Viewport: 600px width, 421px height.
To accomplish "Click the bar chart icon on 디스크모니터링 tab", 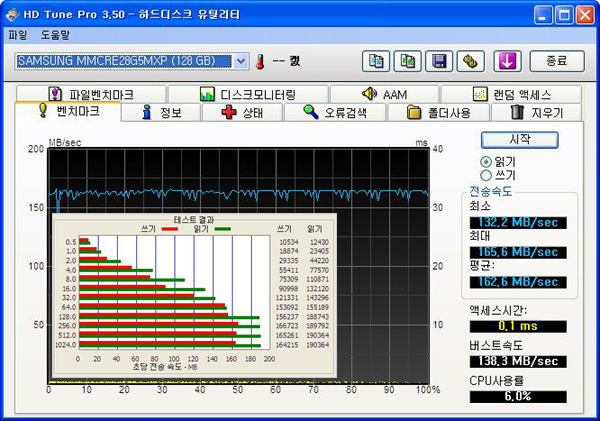I will tap(207, 94).
